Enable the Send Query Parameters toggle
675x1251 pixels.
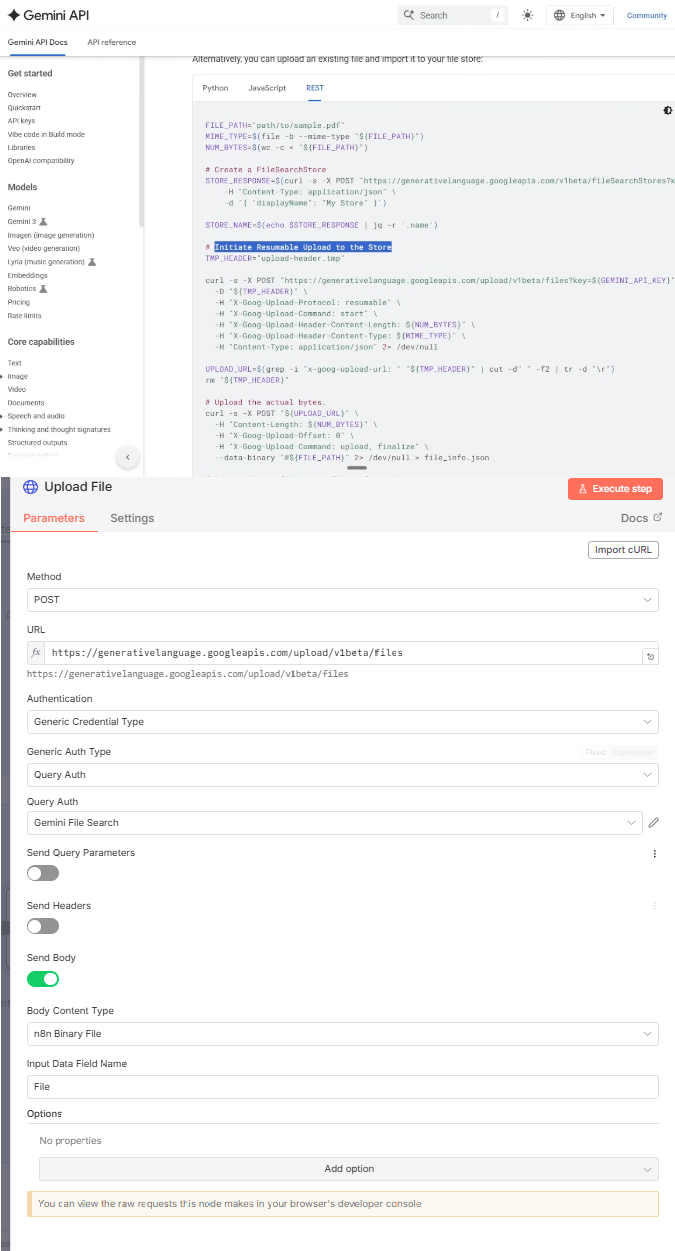coord(43,873)
